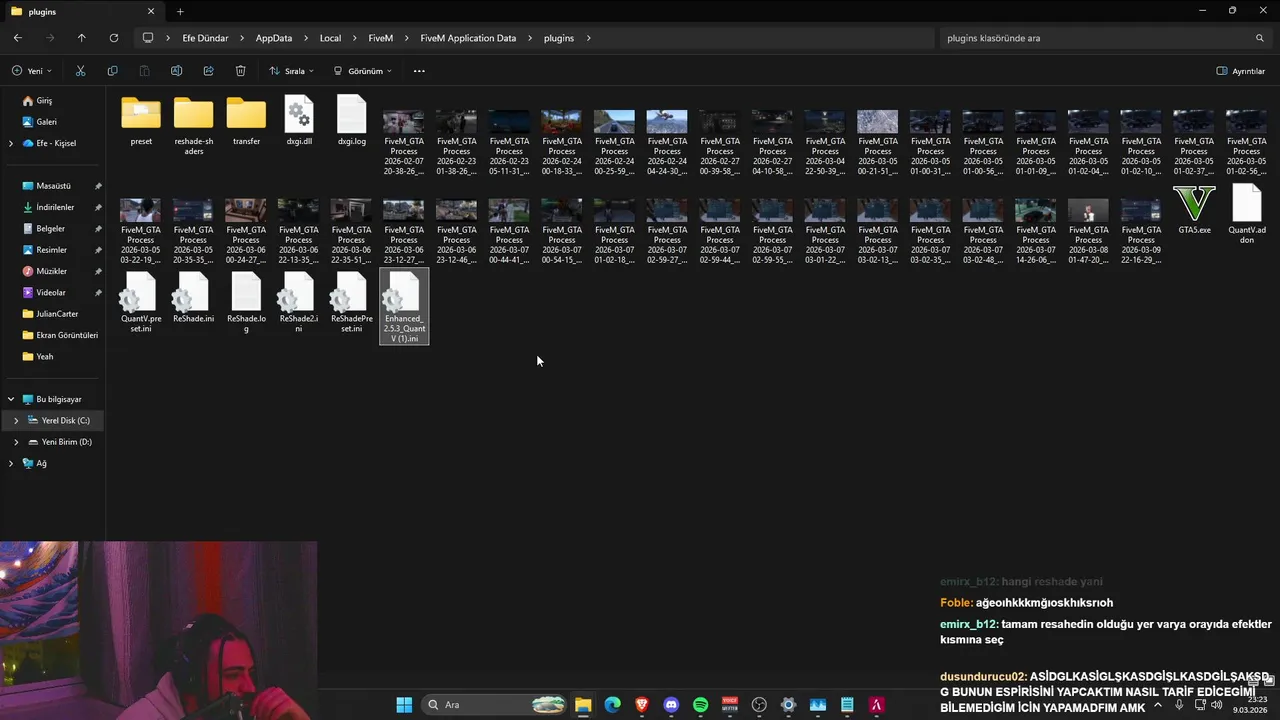
Task: Open the Windows Start menu
Action: [x=404, y=704]
